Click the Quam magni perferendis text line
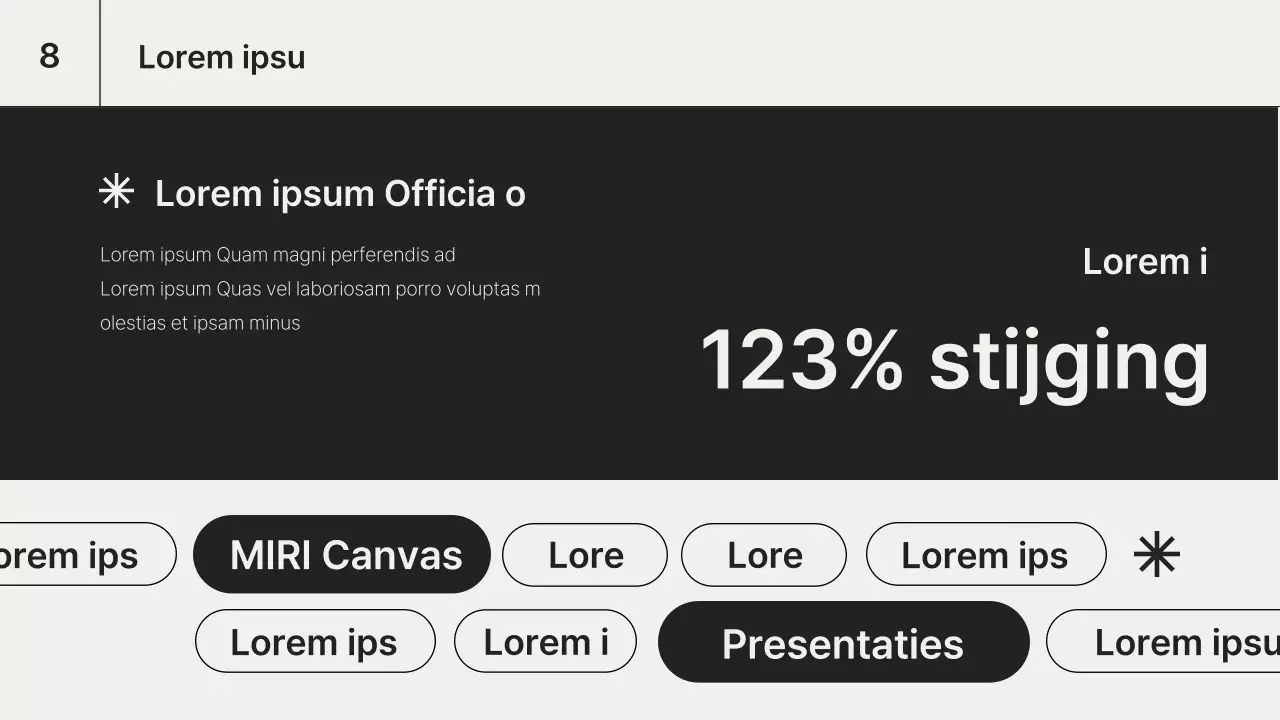Screen dimensions: 1280x720 (278, 255)
